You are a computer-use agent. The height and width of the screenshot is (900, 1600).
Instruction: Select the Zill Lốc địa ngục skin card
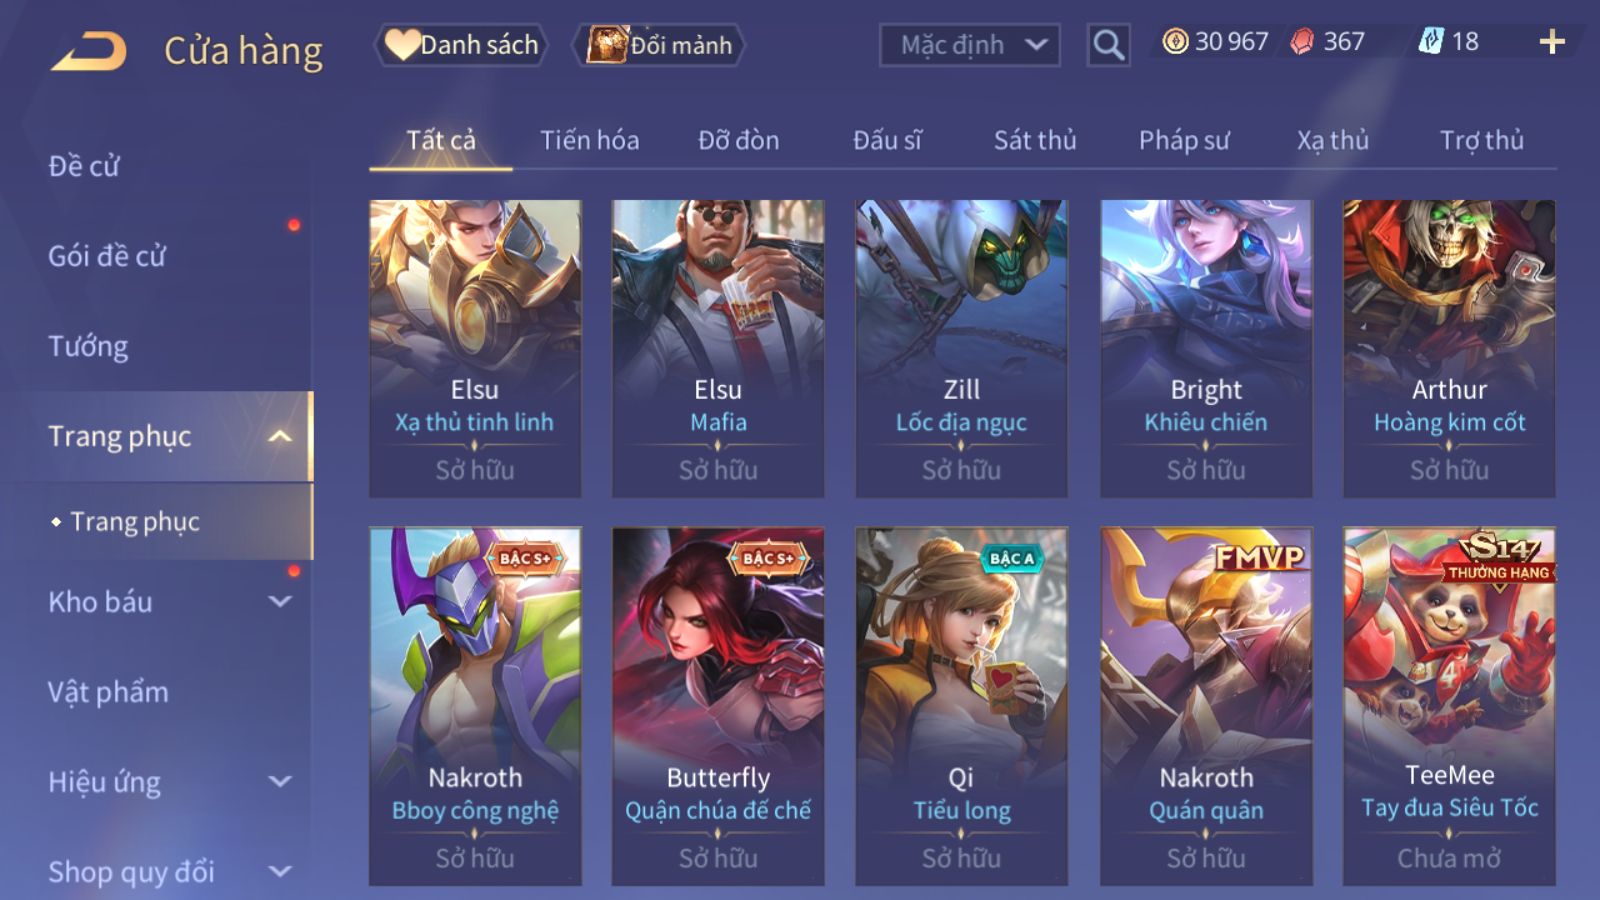click(x=961, y=348)
